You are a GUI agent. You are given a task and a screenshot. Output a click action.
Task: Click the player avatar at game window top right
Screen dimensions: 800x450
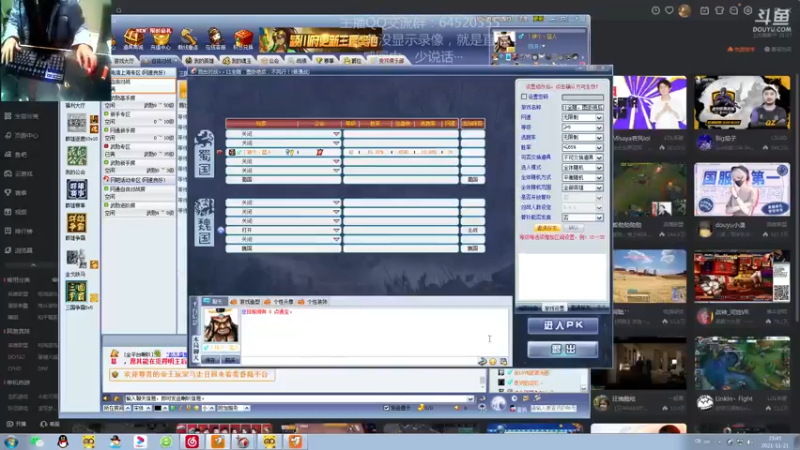click(x=504, y=42)
